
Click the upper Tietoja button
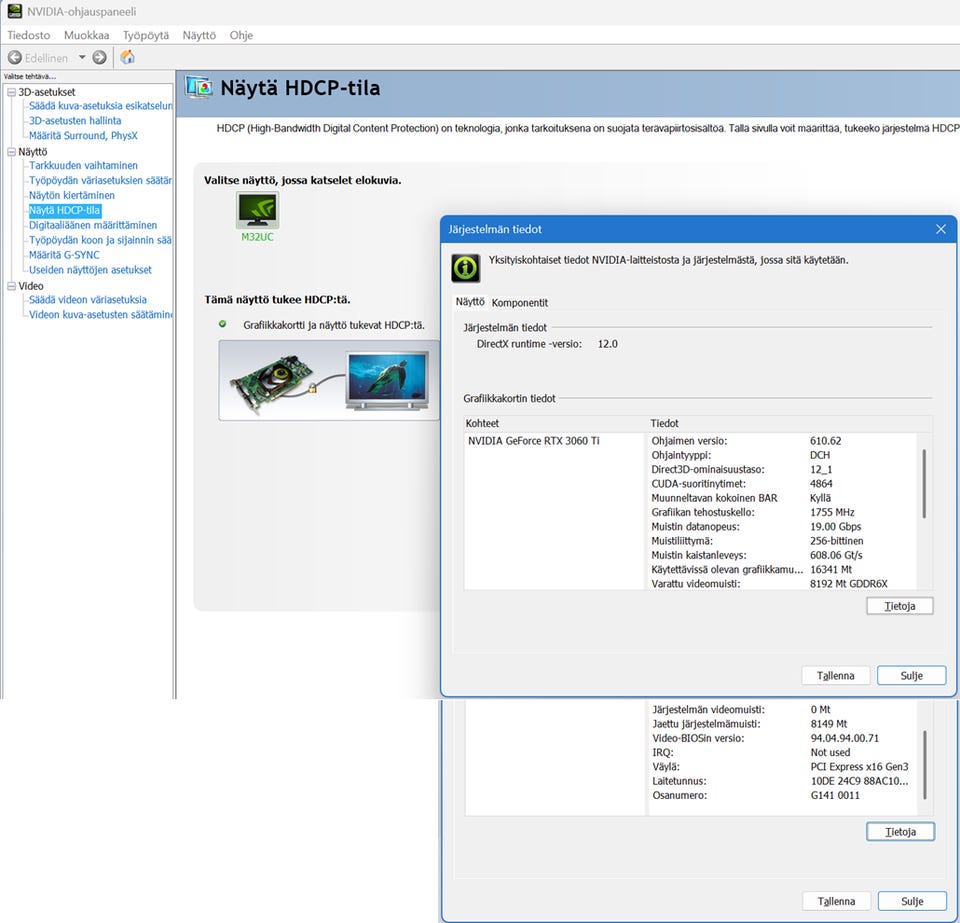click(x=900, y=606)
